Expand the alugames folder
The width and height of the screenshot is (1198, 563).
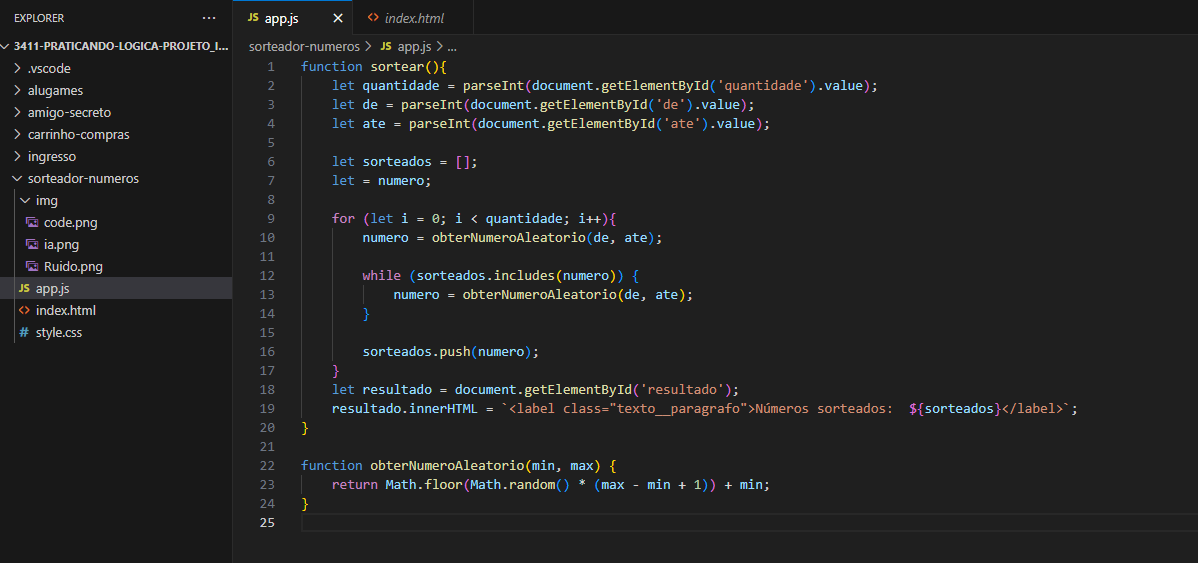pyautogui.click(x=16, y=91)
